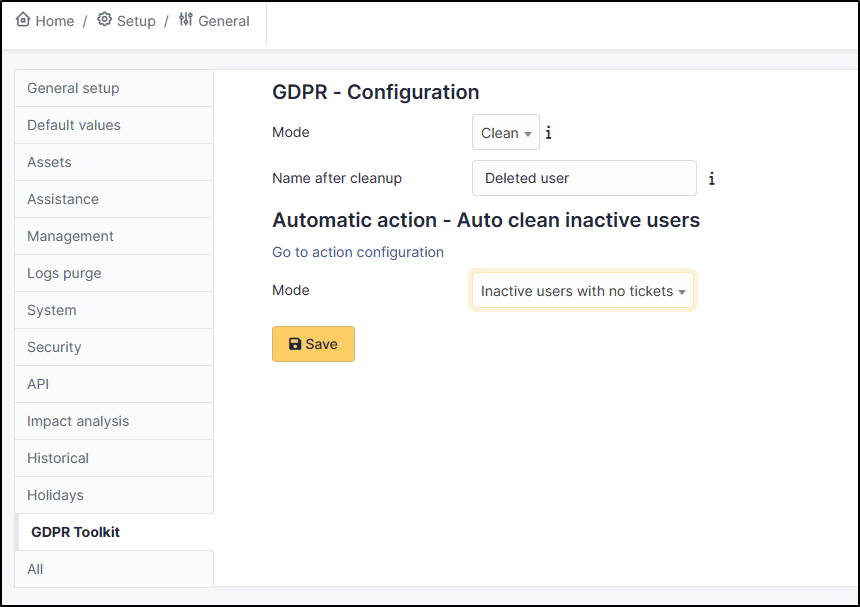Expand the Inactive users with no tickets dropdown
This screenshot has width=860, height=607.
click(x=582, y=291)
